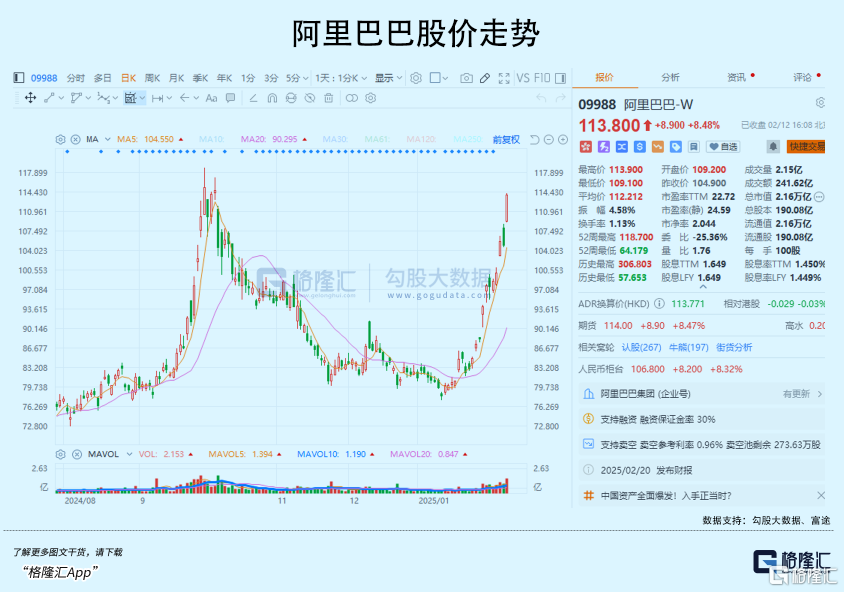Viewport: 844px width, 592px height.
Task: Open the layout square dropdown
Action: click(x=439, y=78)
